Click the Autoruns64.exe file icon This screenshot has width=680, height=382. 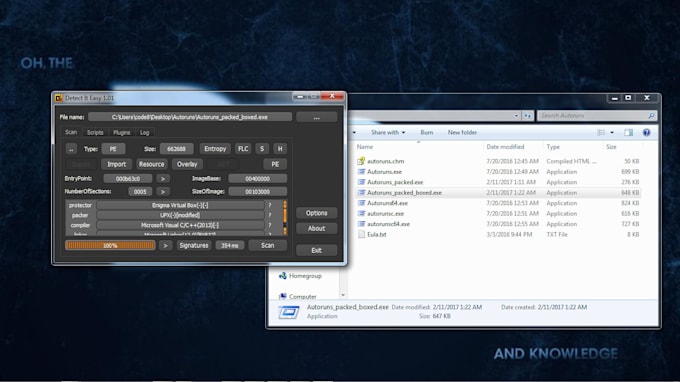[361, 203]
